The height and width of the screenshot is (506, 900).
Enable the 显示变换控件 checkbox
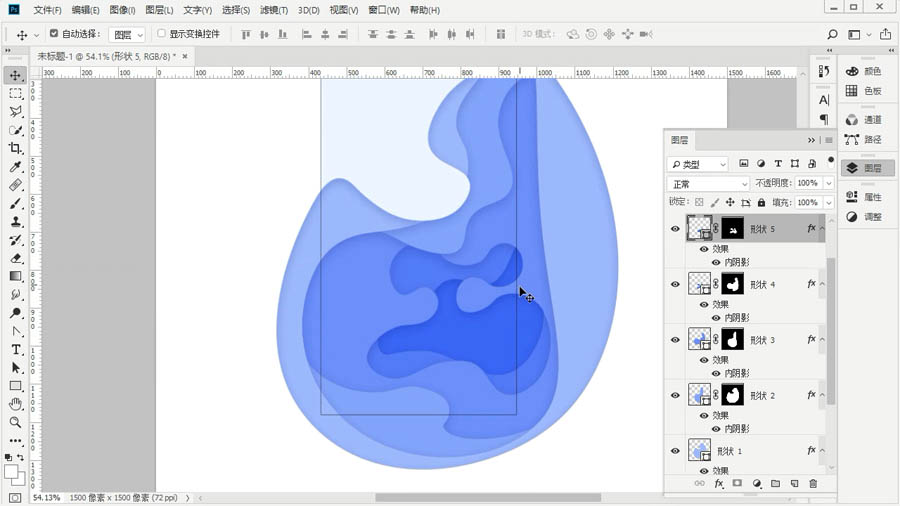(x=162, y=33)
